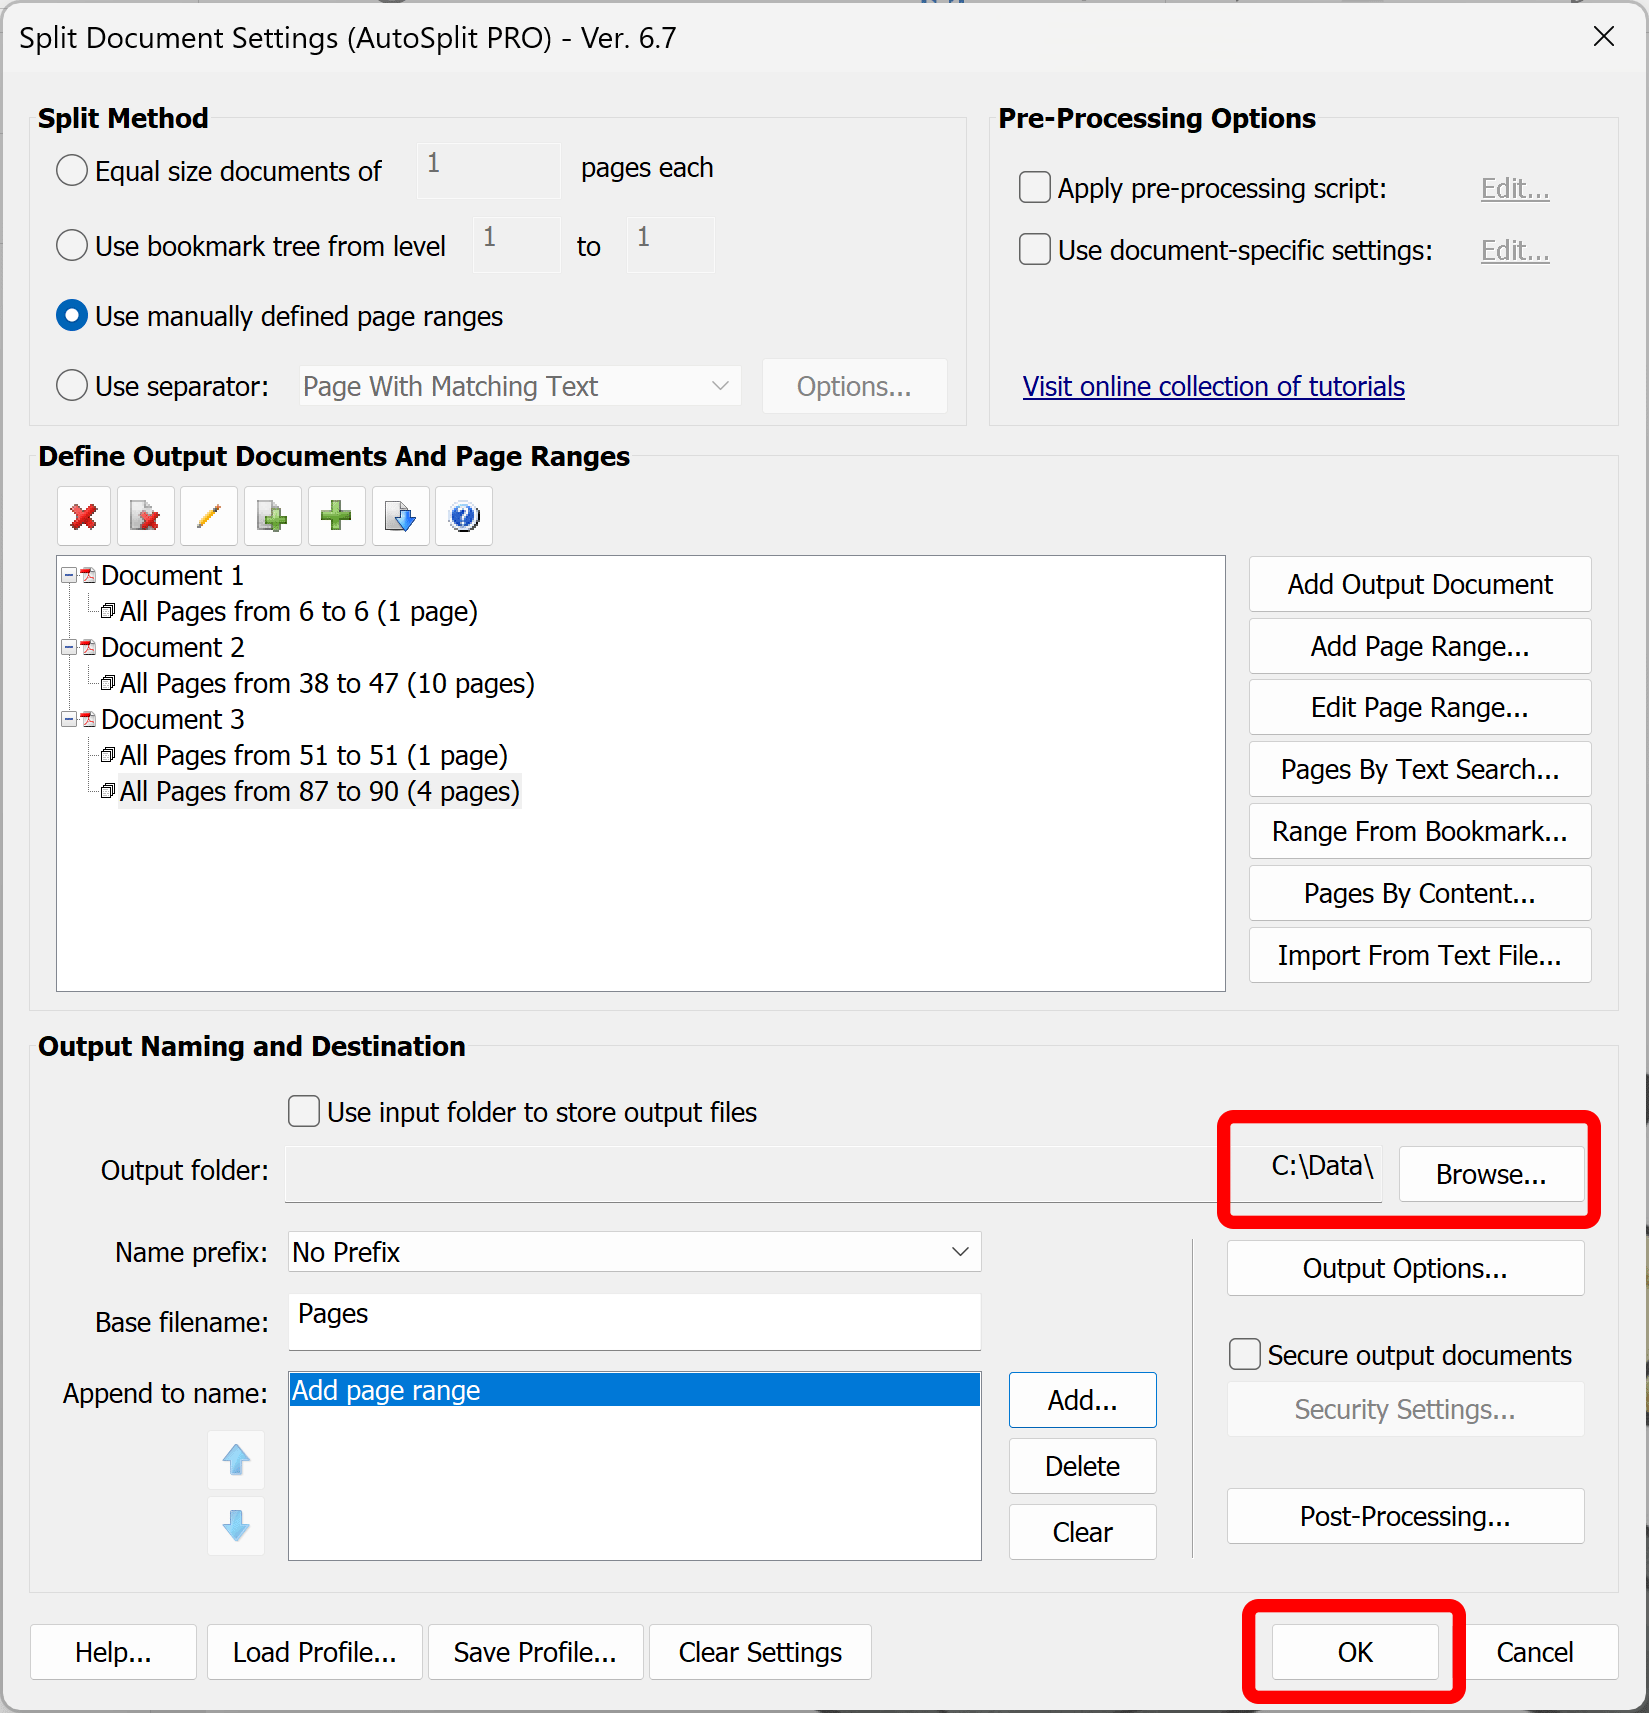This screenshot has height=1713, width=1649.
Task: Open 'Visit online collection of tutorials' link
Action: pos(1213,386)
